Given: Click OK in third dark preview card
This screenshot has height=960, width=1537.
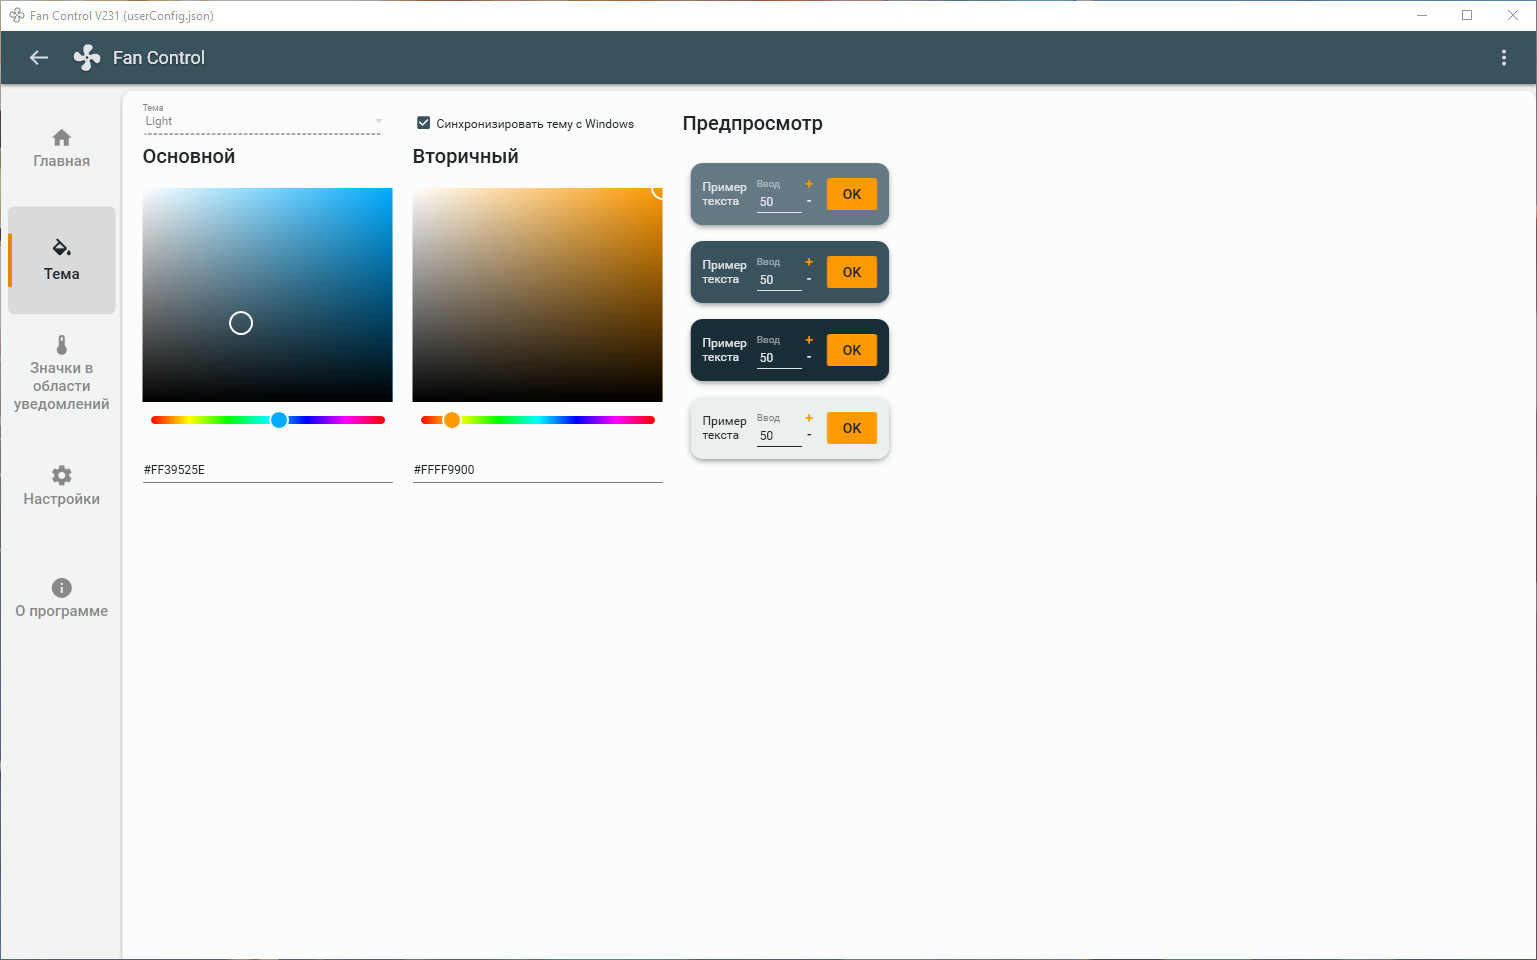Looking at the screenshot, I should (852, 350).
